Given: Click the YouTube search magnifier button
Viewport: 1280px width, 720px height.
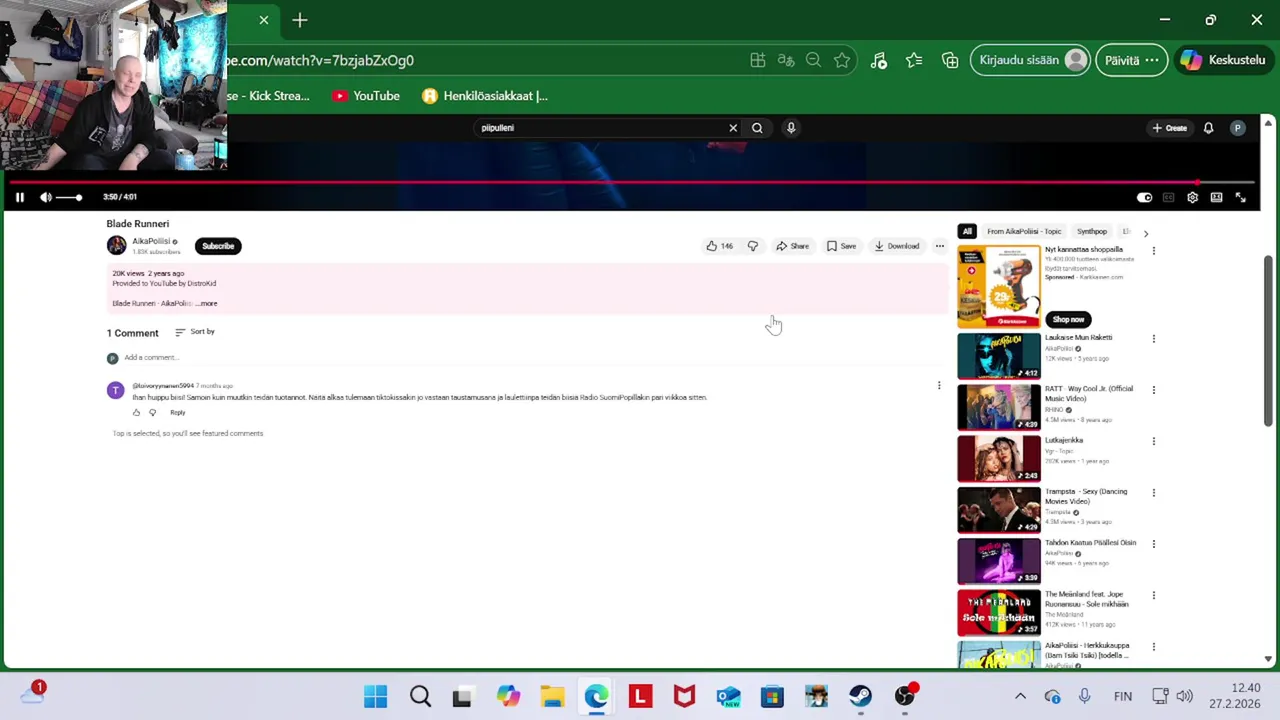Looking at the screenshot, I should pos(757,128).
